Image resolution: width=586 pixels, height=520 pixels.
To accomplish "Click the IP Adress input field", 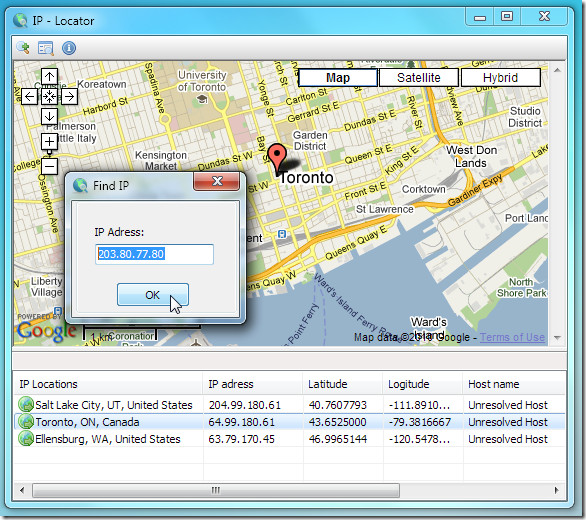I will (x=154, y=255).
